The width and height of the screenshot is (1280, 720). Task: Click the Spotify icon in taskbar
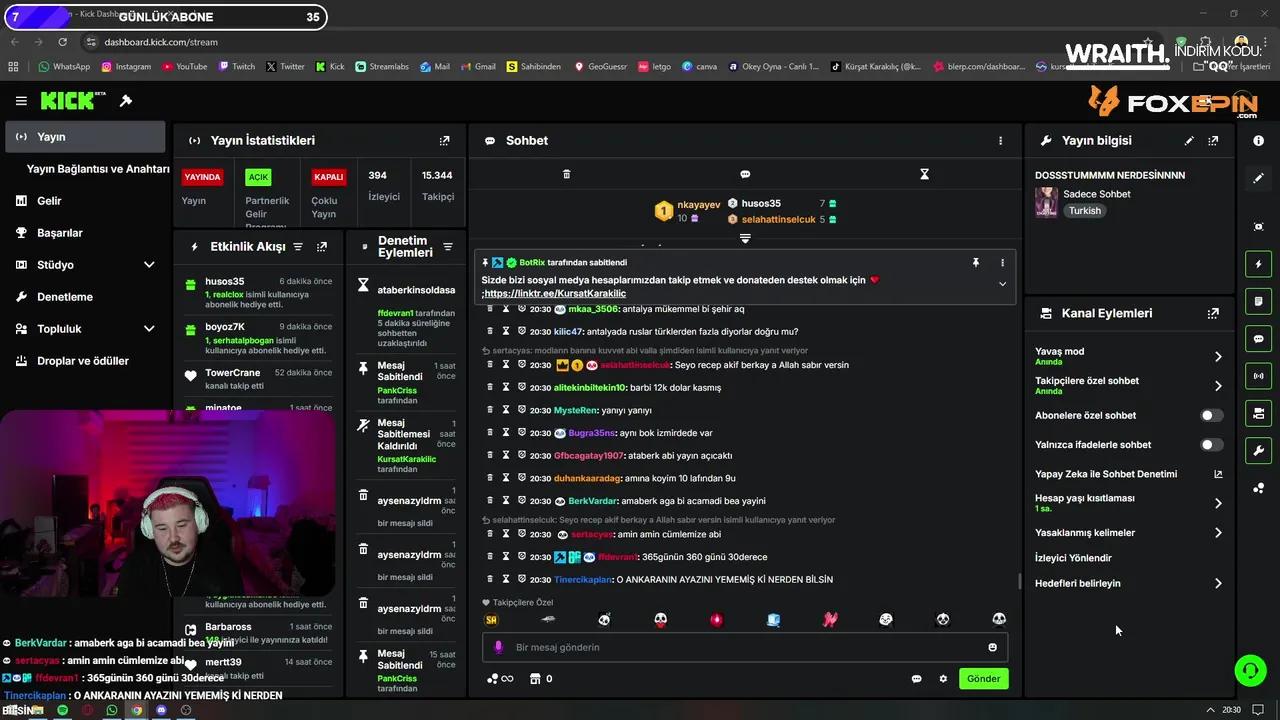pyautogui.click(x=62, y=710)
